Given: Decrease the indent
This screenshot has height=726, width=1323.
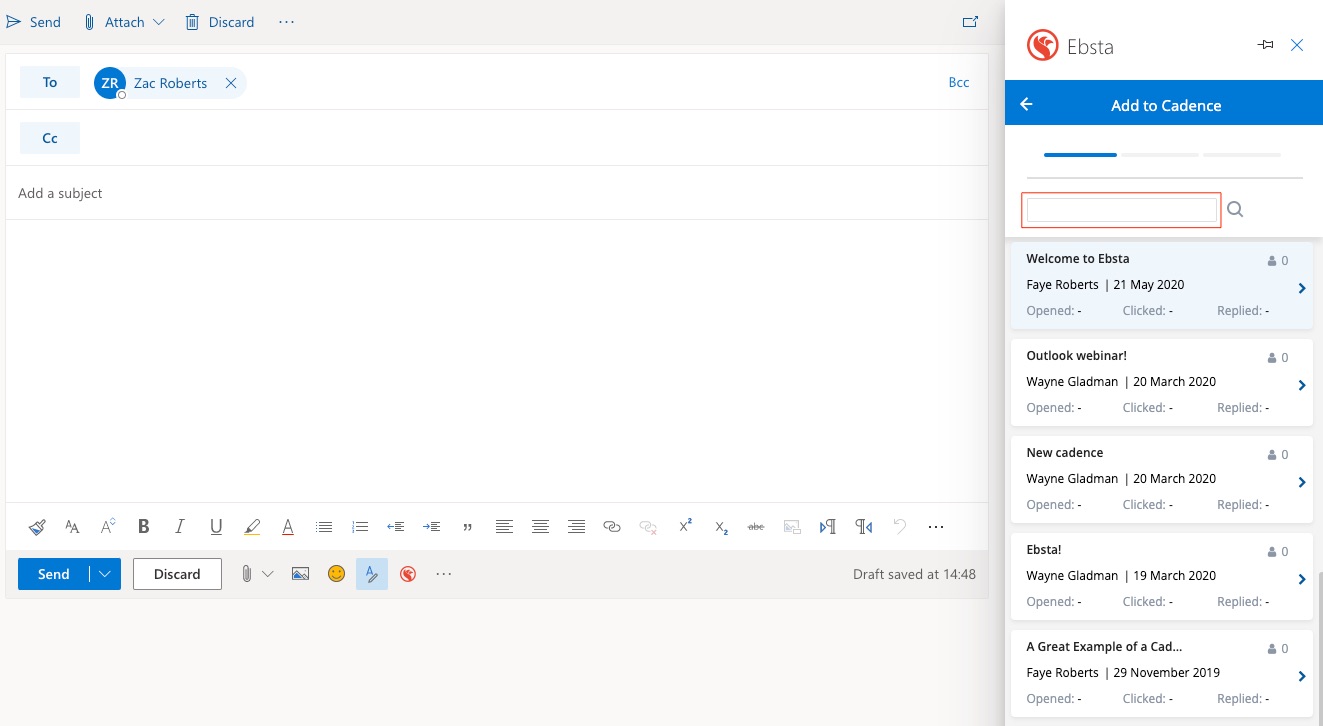Looking at the screenshot, I should (396, 526).
